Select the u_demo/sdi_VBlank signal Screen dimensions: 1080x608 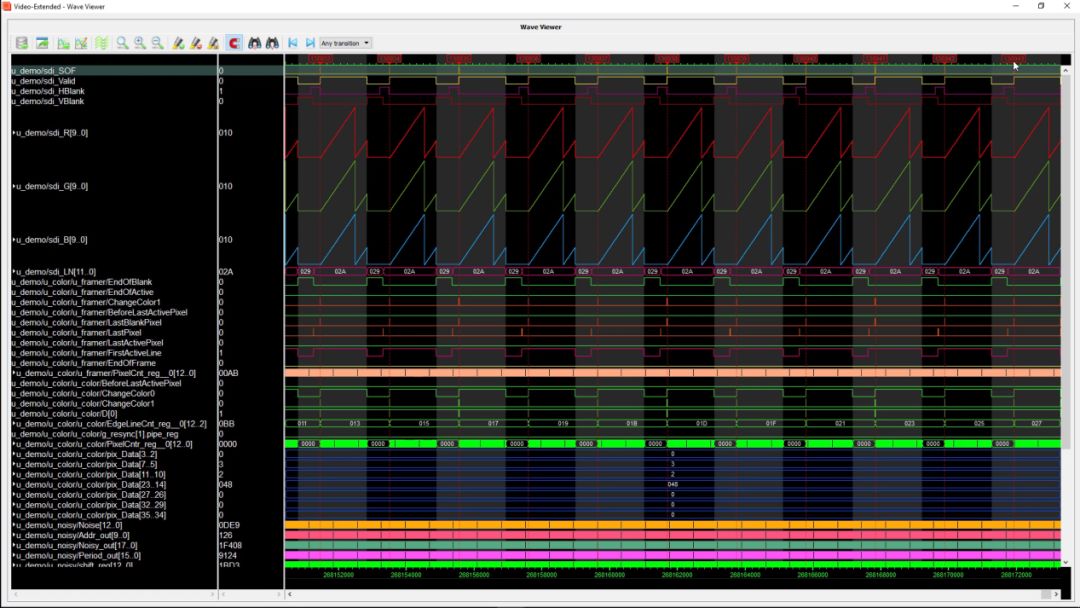(x=48, y=101)
